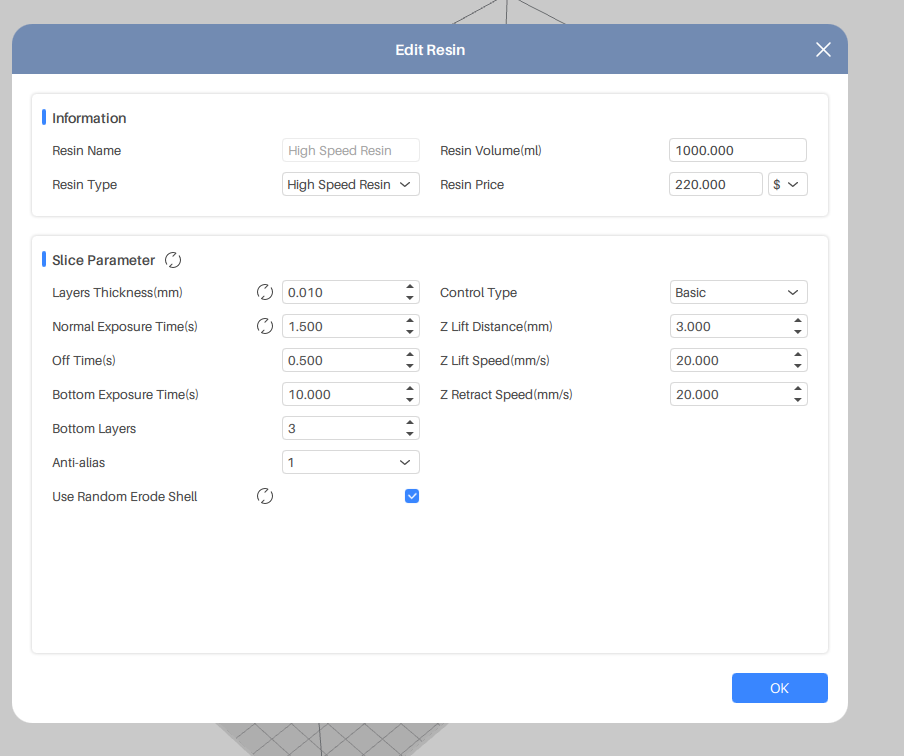Increase Normal Exposure Time up arrow
This screenshot has height=756, width=904.
click(x=409, y=321)
